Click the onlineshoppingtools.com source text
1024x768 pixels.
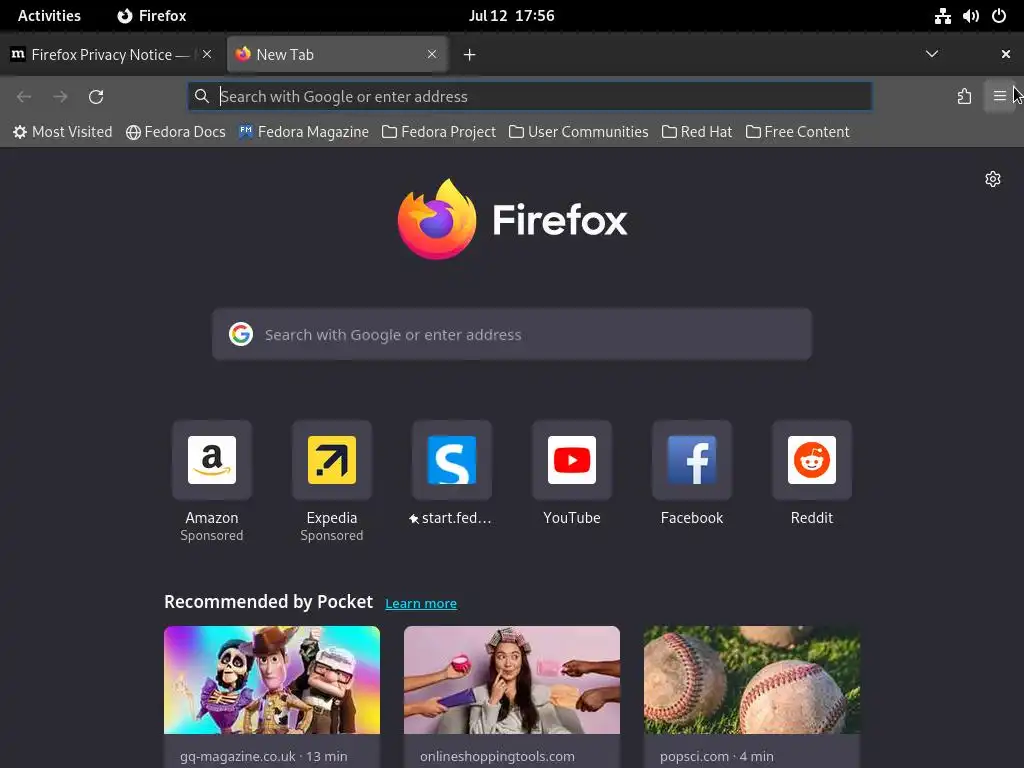click(497, 756)
